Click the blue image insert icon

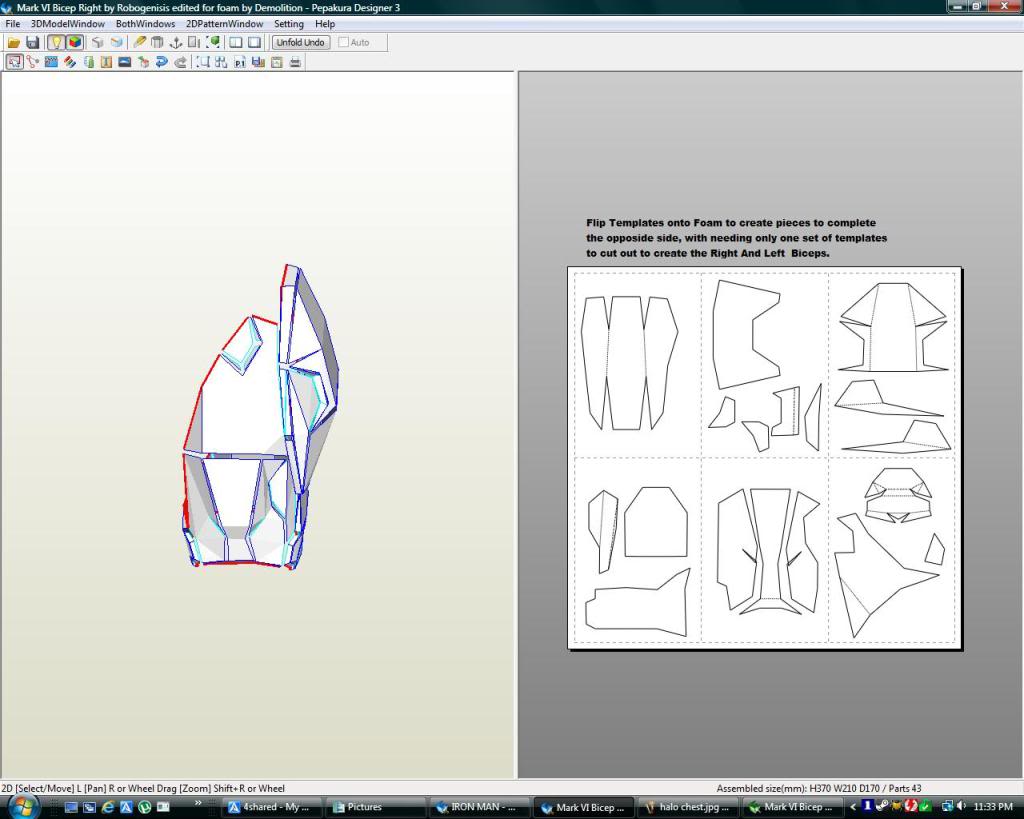pos(125,62)
